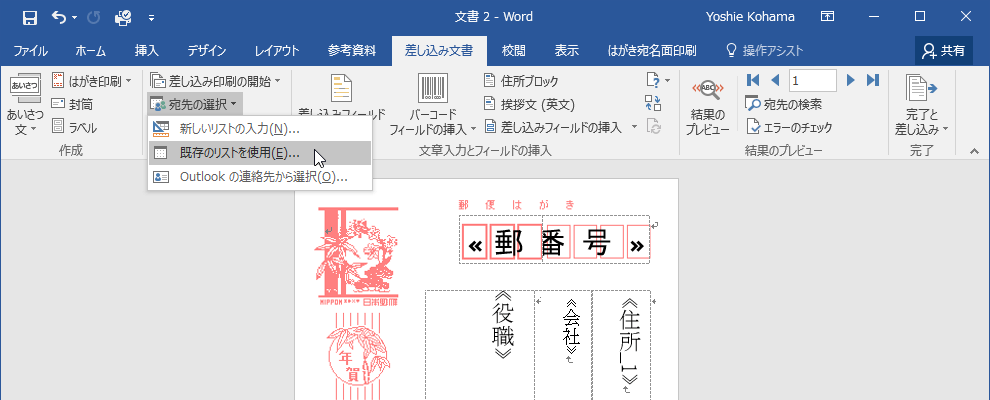Image resolution: width=990 pixels, height=400 pixels.
Task: Click the 共有 share button
Action: (943, 51)
